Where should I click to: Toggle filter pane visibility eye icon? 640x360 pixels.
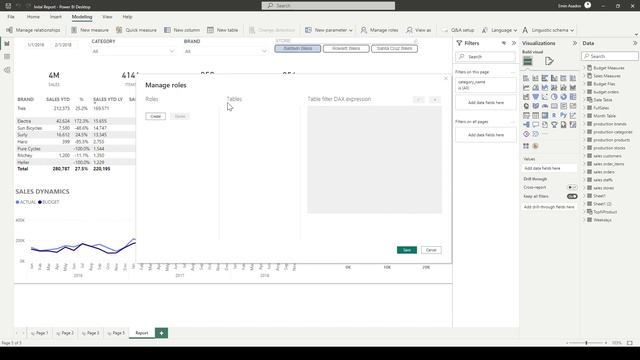(504, 43)
